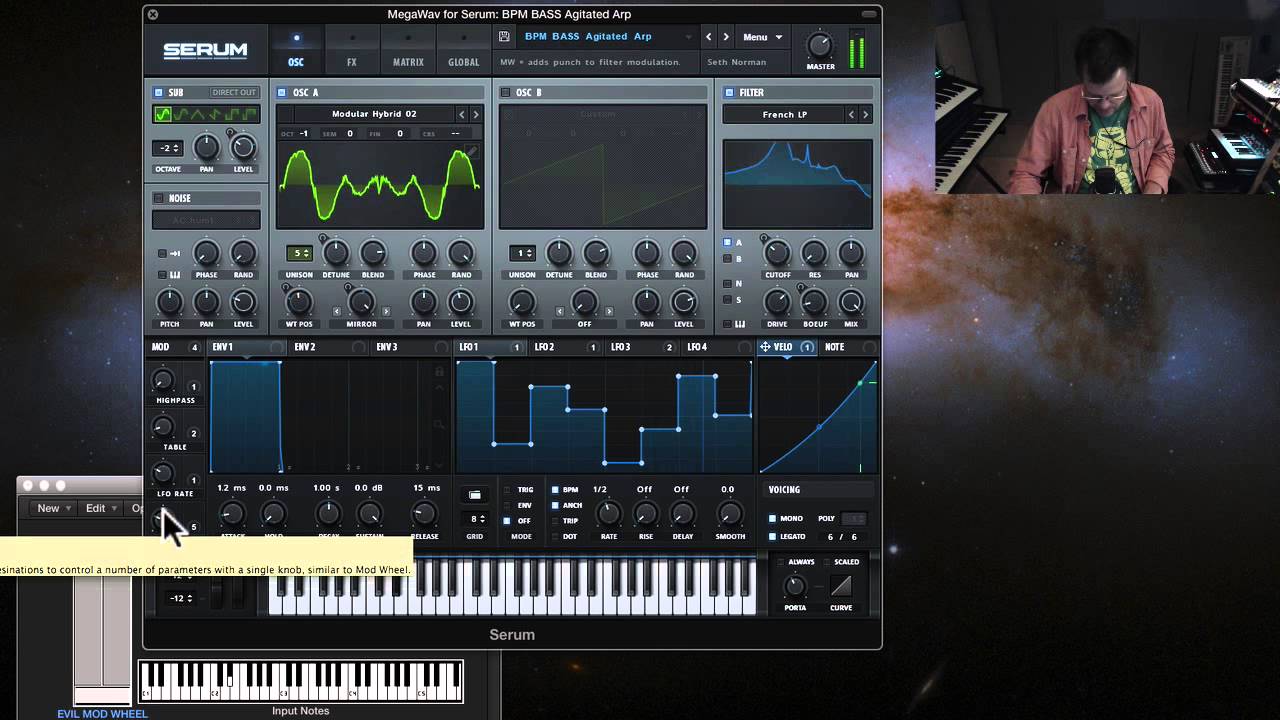Open the Edit dropdown in the background window
Image resolution: width=1280 pixels, height=720 pixels.
(x=100, y=508)
